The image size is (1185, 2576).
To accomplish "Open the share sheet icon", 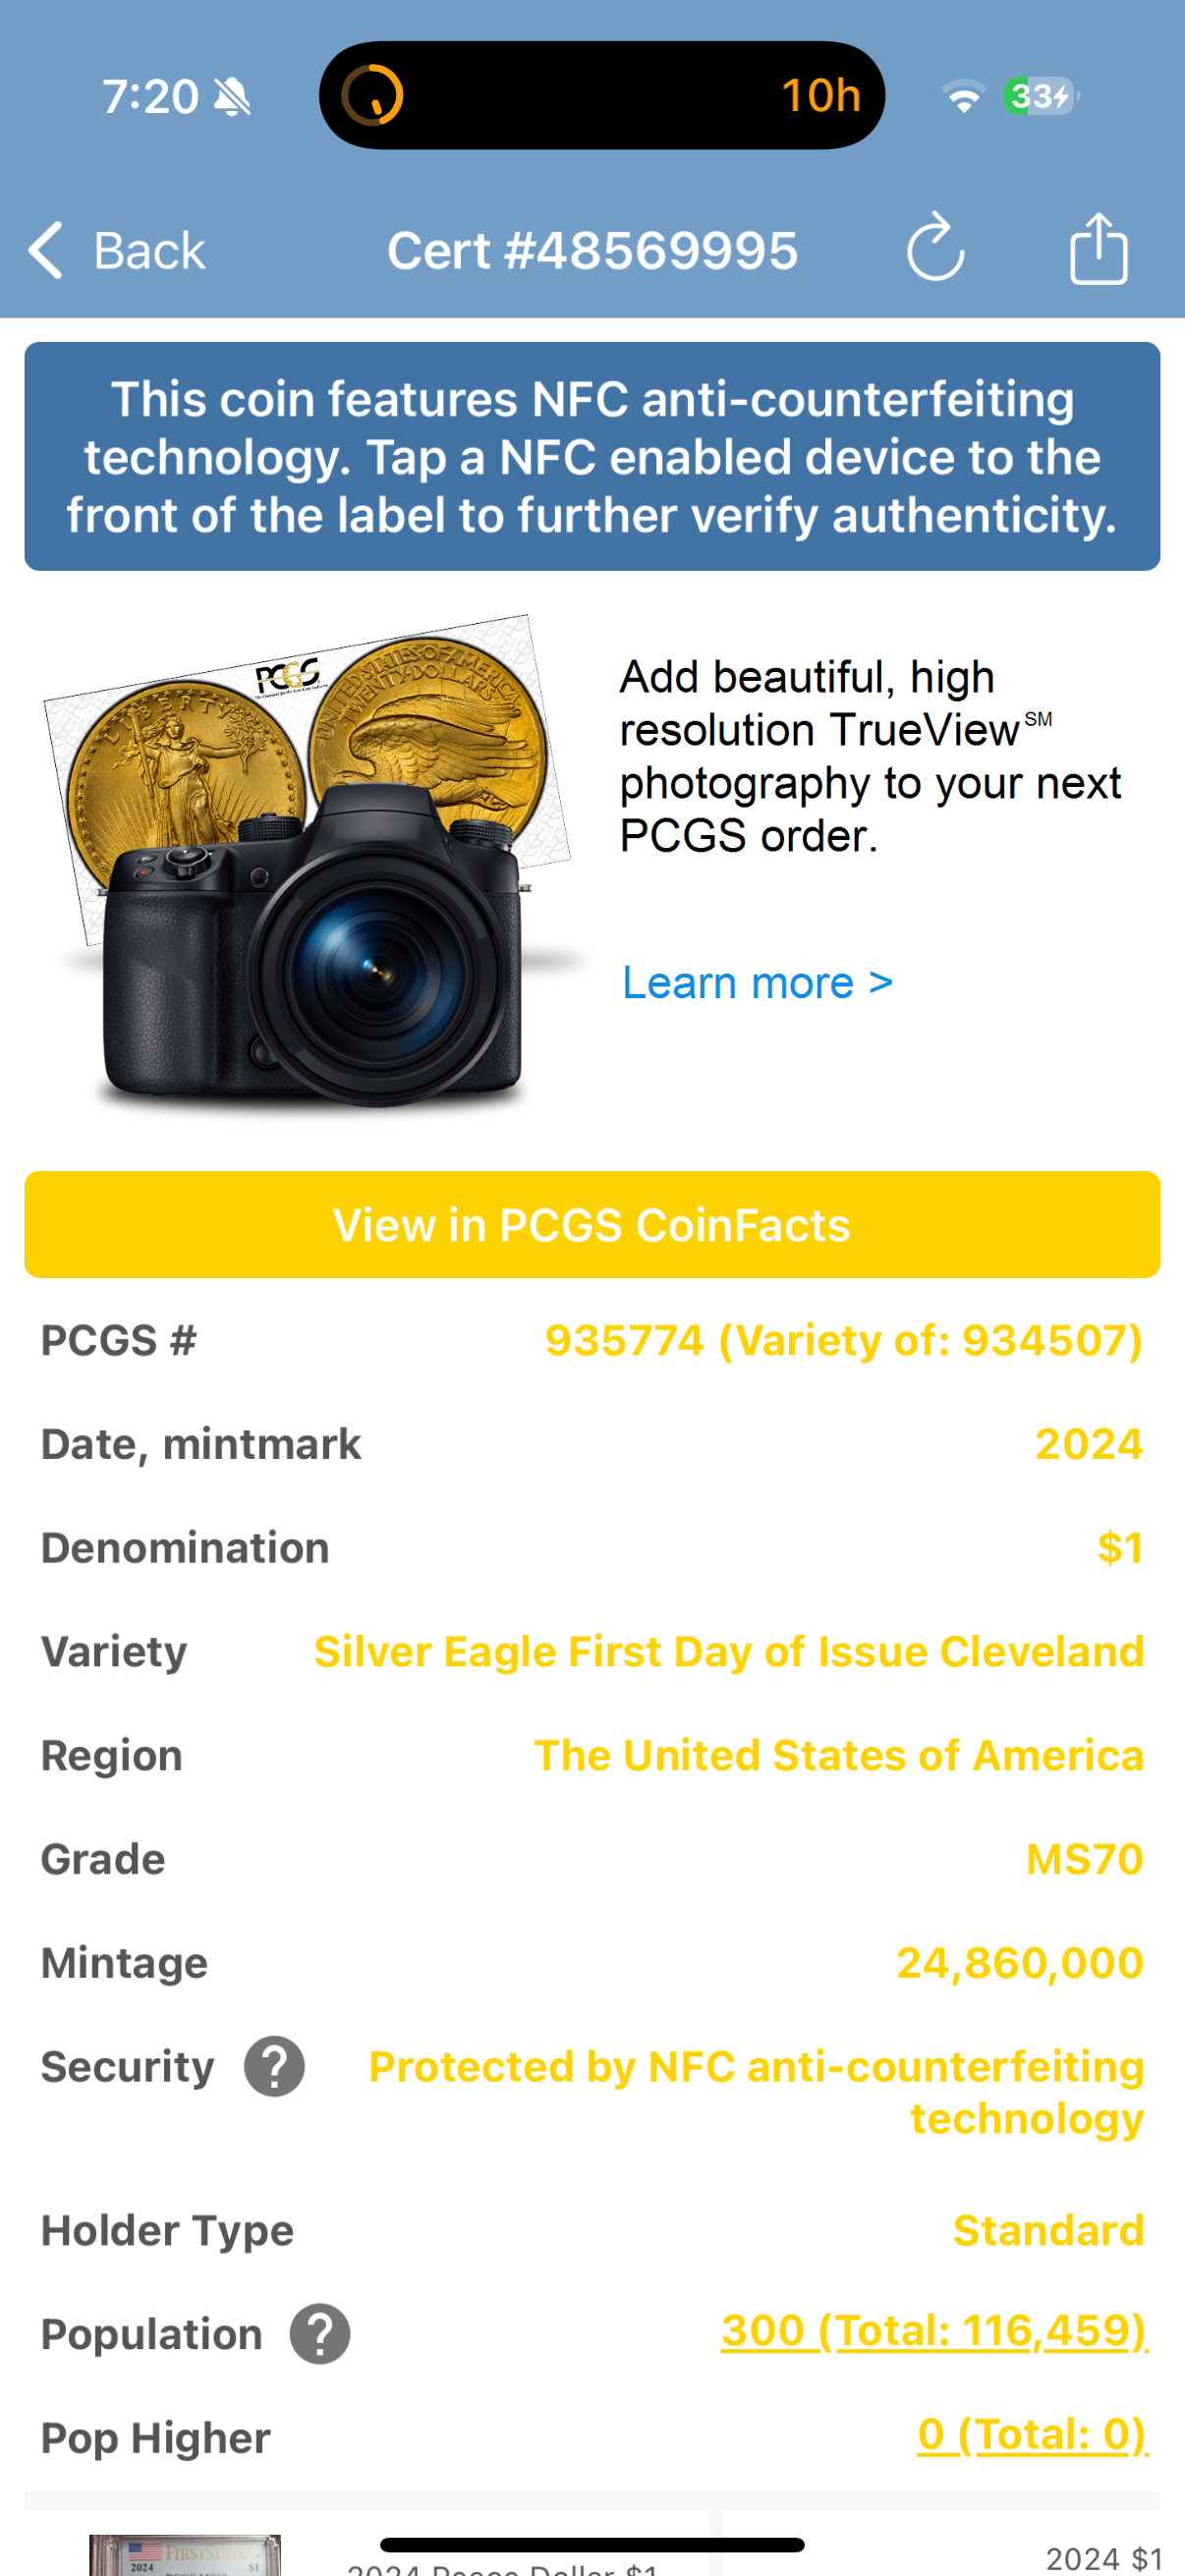I will pos(1098,248).
